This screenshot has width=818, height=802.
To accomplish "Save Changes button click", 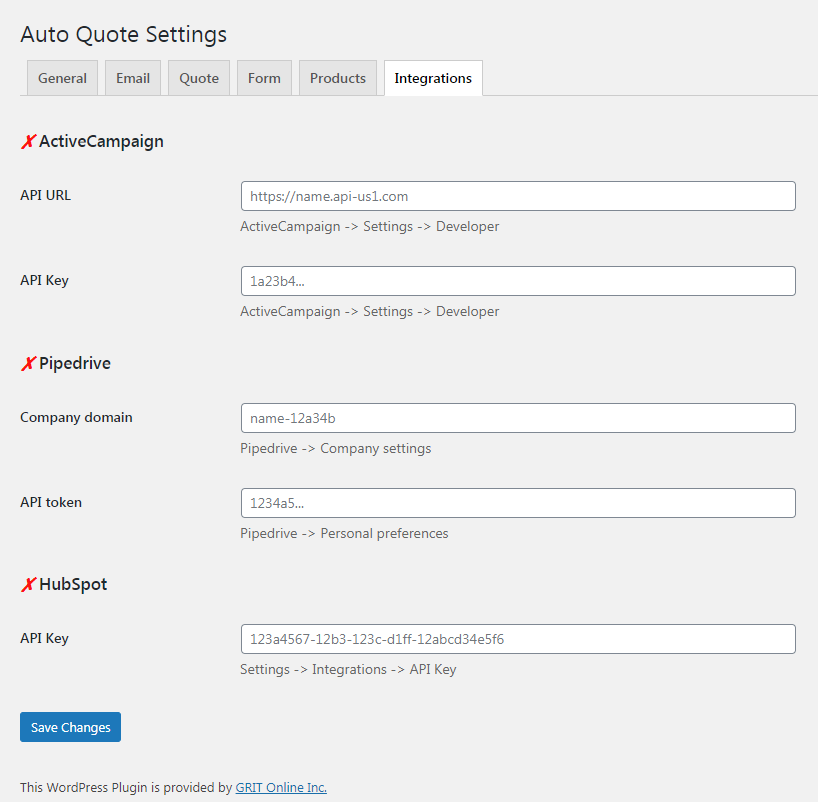I will point(70,727).
